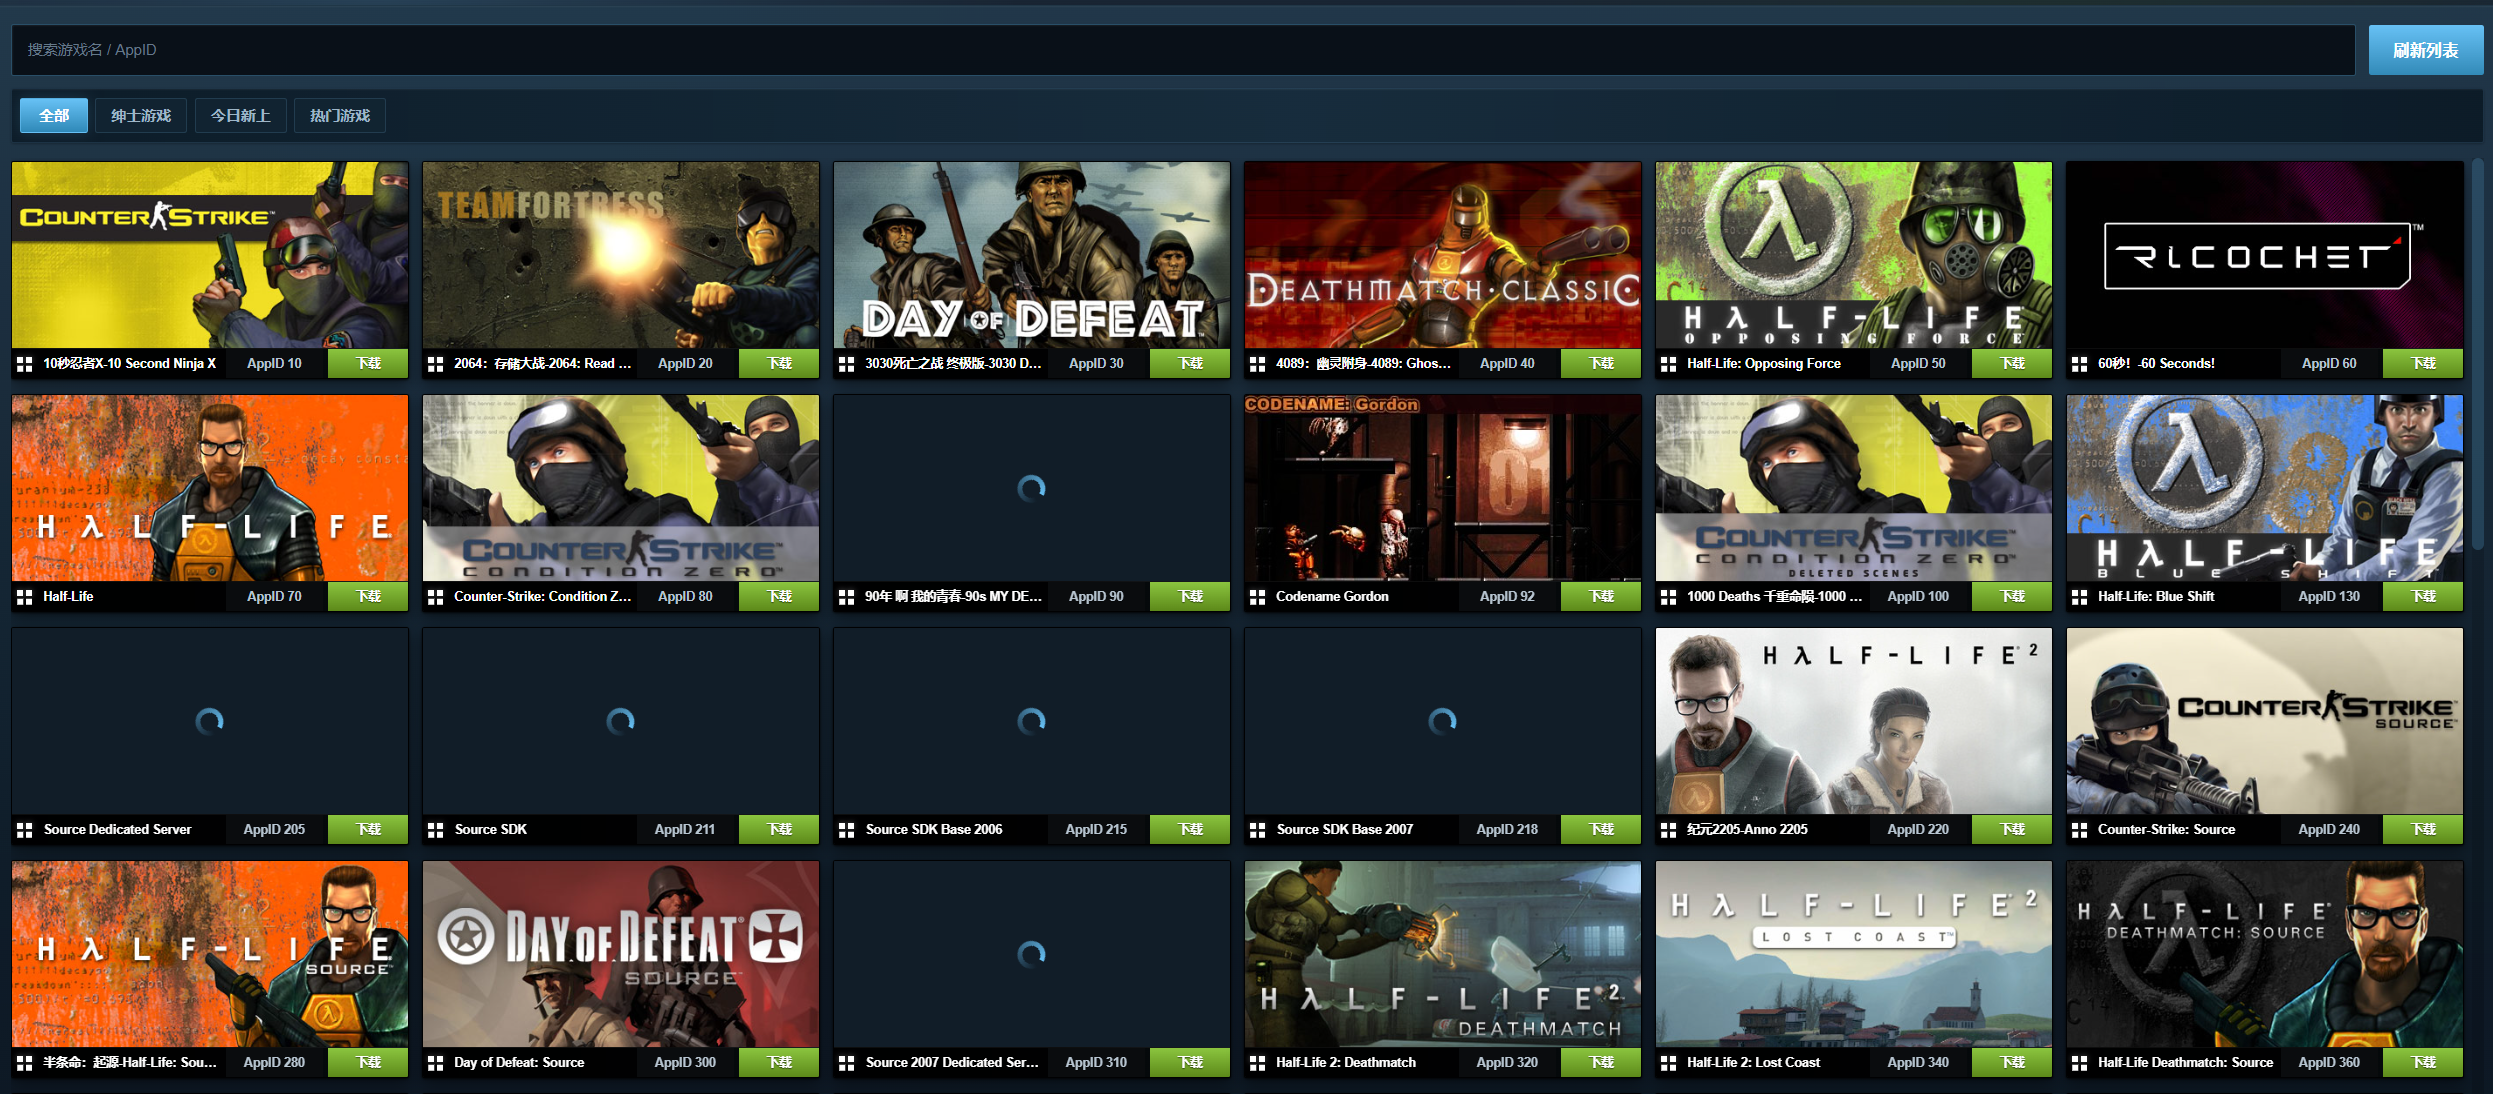Download Half-Life: Opposing Force AppID 50
The height and width of the screenshot is (1094, 2493).
tap(2013, 363)
